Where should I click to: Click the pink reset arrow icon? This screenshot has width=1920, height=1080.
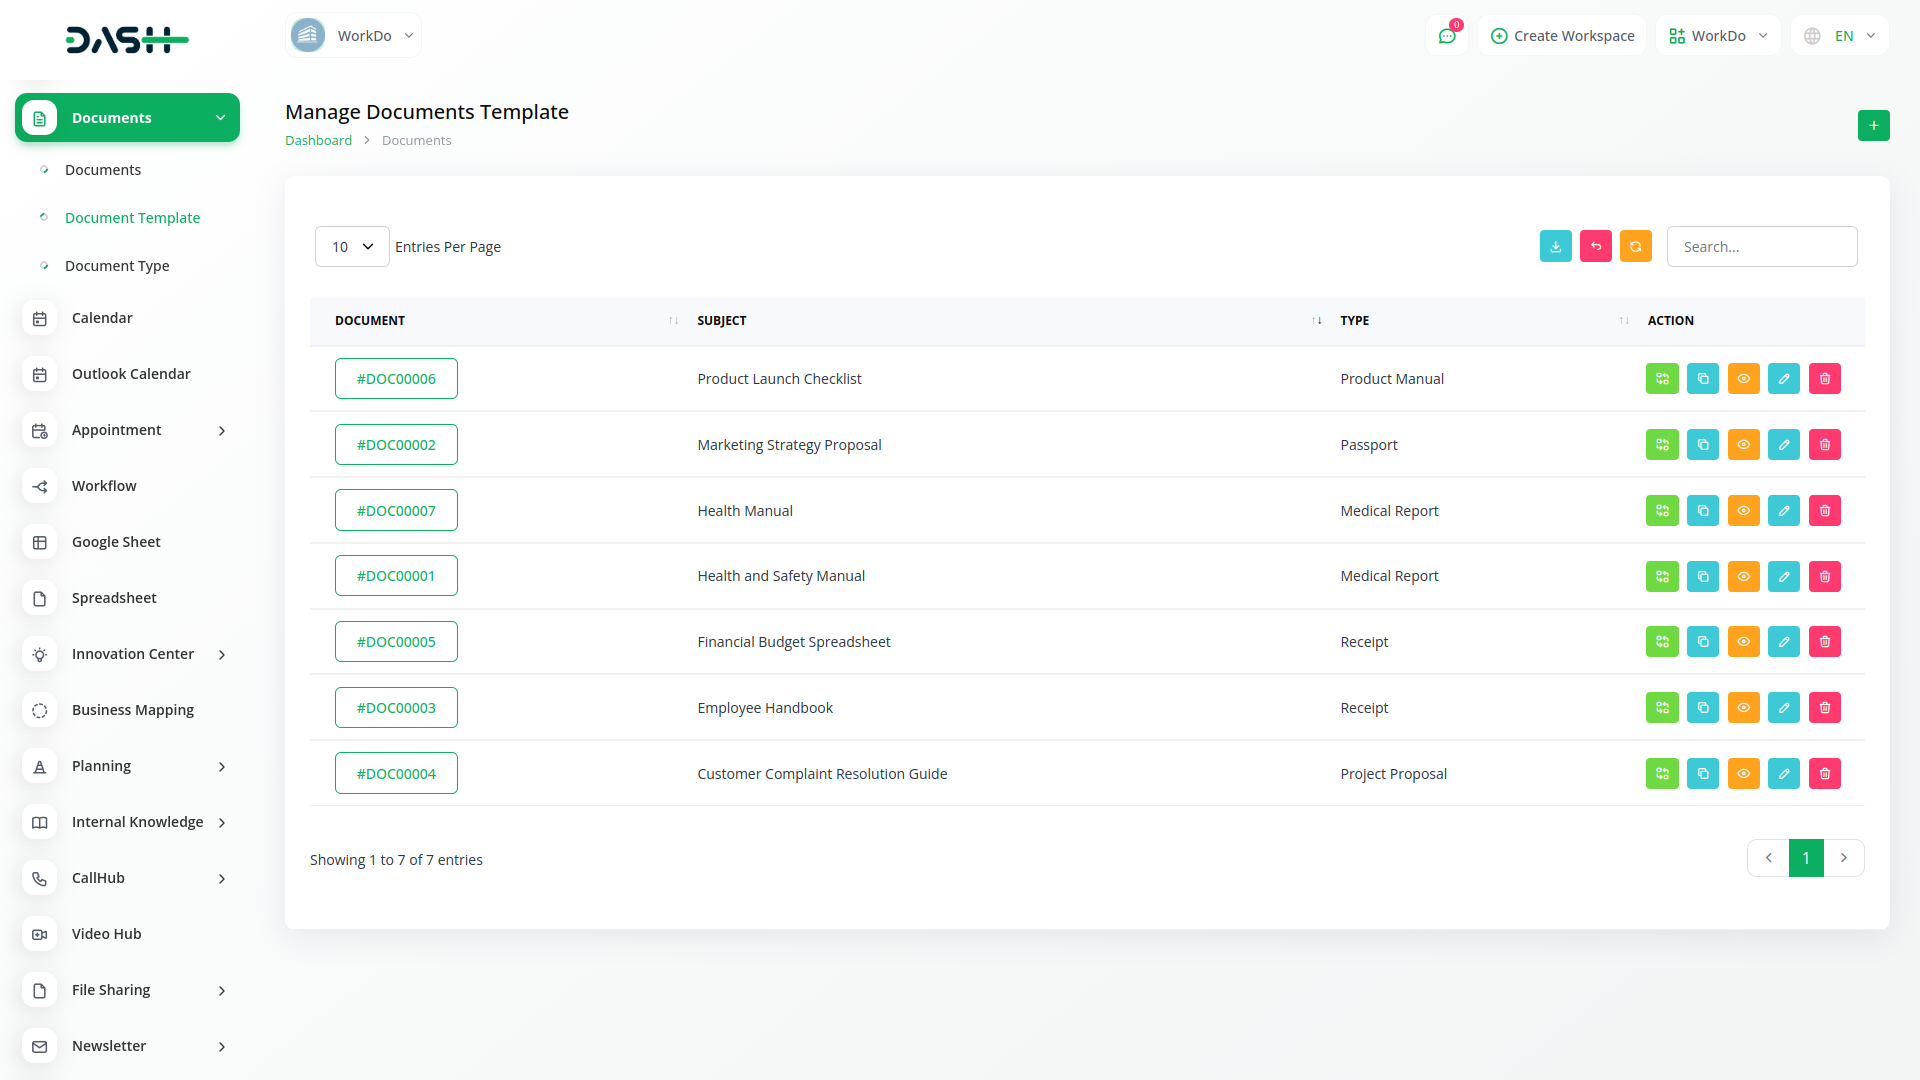[x=1595, y=246]
